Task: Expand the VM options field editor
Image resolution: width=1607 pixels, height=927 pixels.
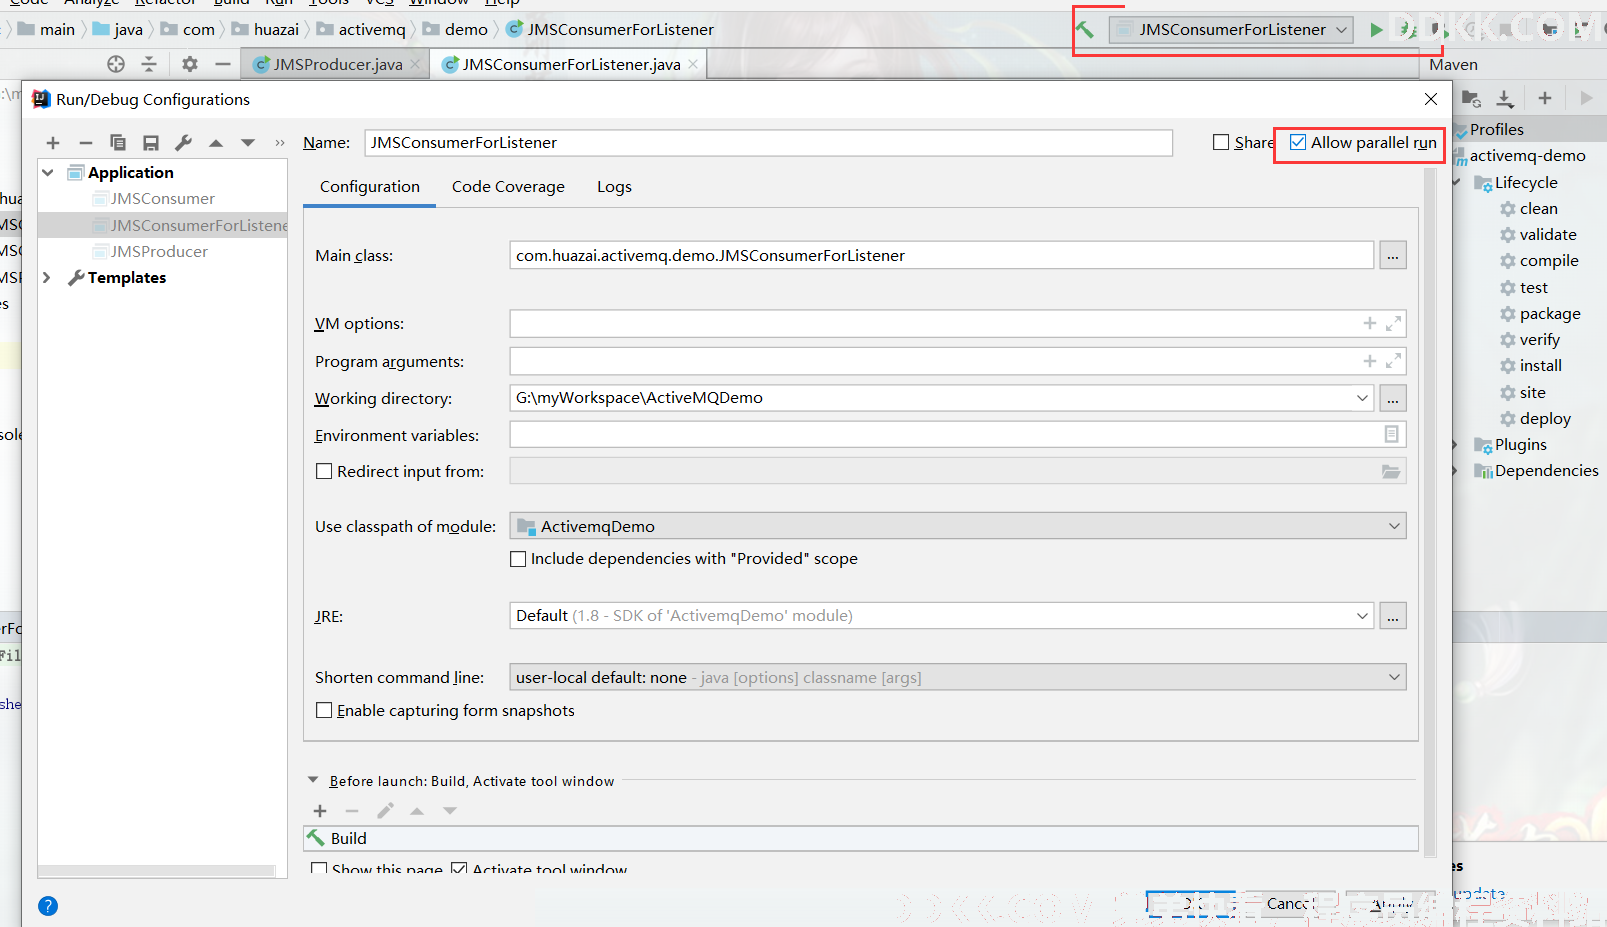Action: [1393, 323]
